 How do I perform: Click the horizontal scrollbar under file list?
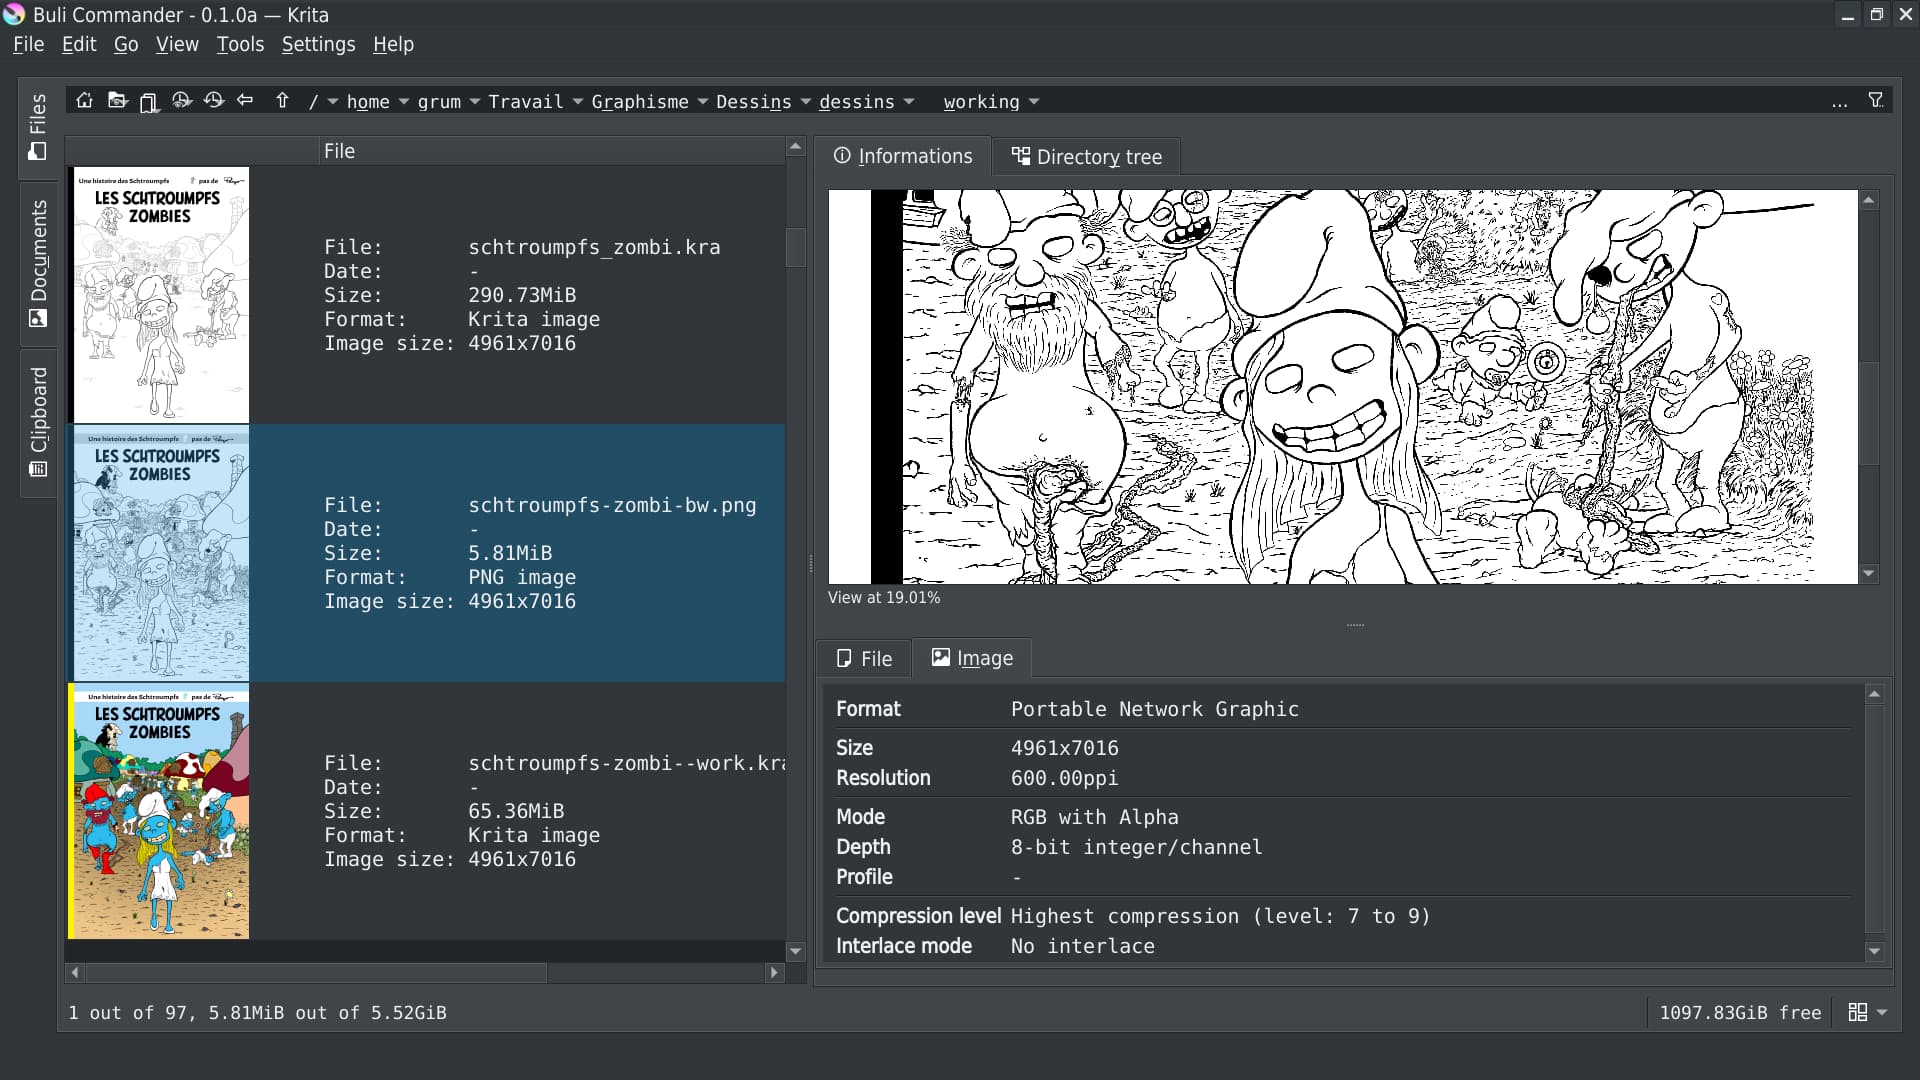(x=316, y=973)
